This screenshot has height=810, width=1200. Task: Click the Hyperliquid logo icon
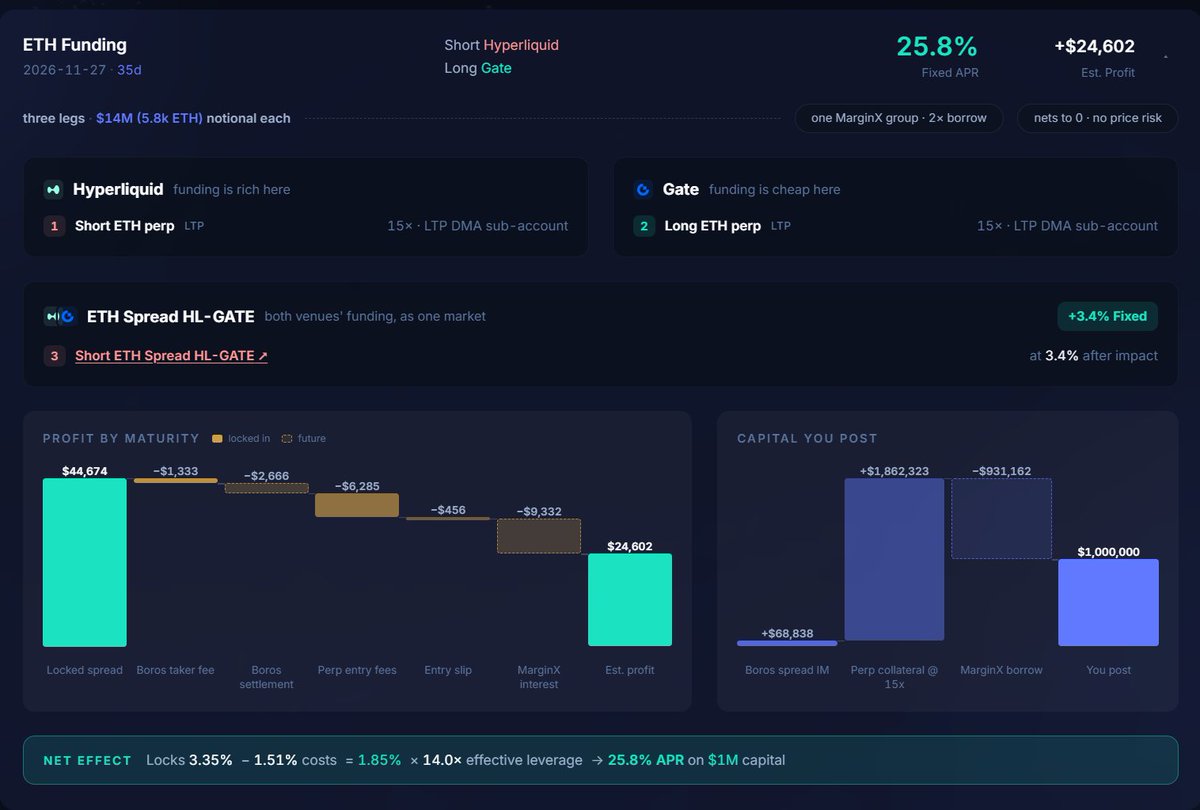pos(53,189)
